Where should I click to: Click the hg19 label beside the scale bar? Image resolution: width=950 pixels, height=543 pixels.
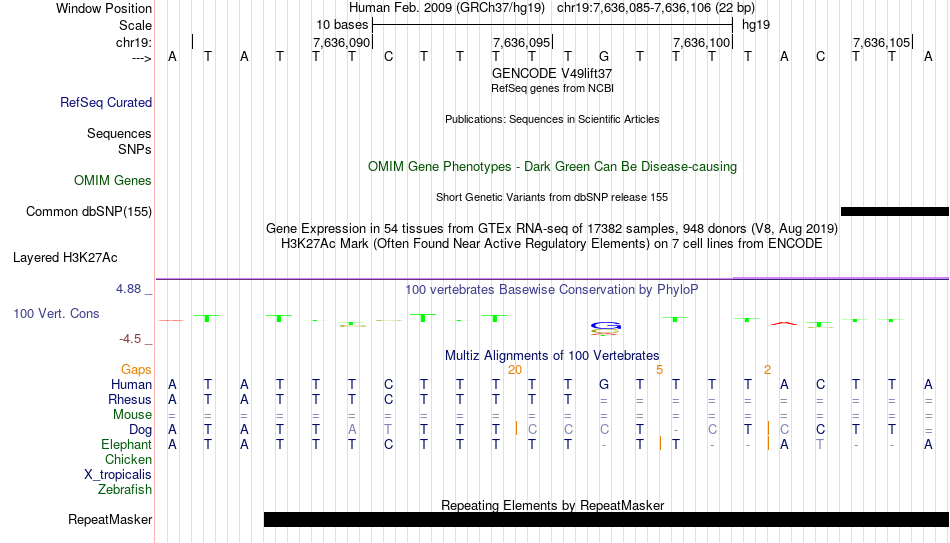756,25
